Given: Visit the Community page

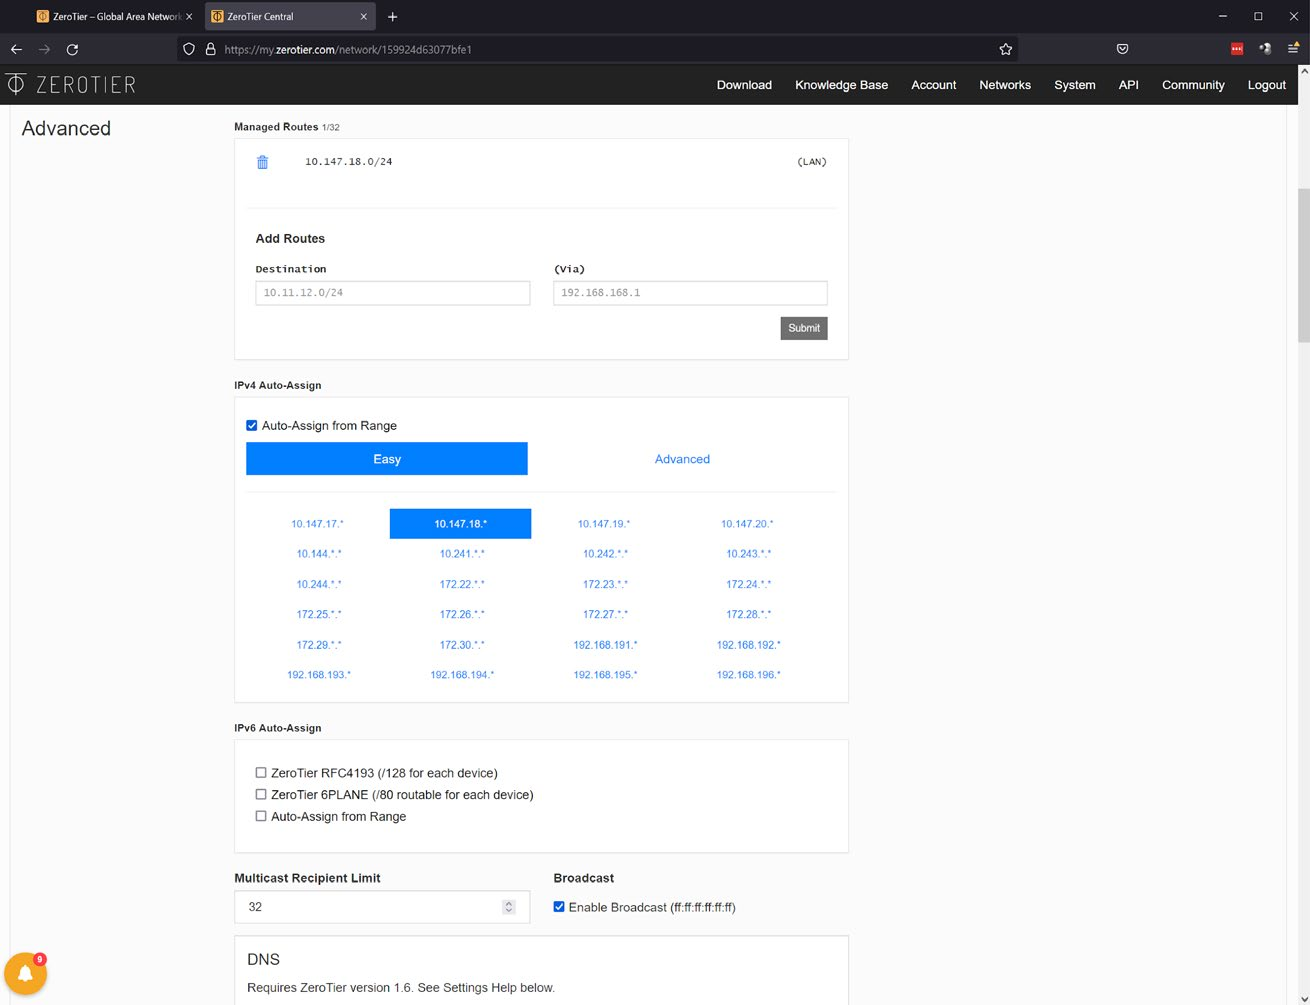Looking at the screenshot, I should tap(1193, 85).
